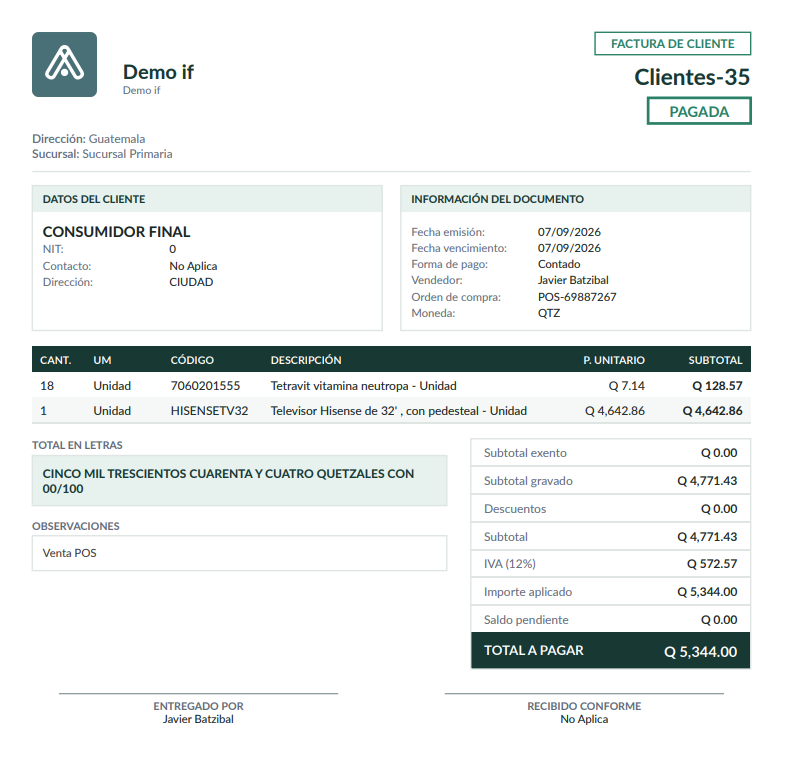Click the Moneda value QTZ
This screenshot has height=776, width=785.
(549, 313)
